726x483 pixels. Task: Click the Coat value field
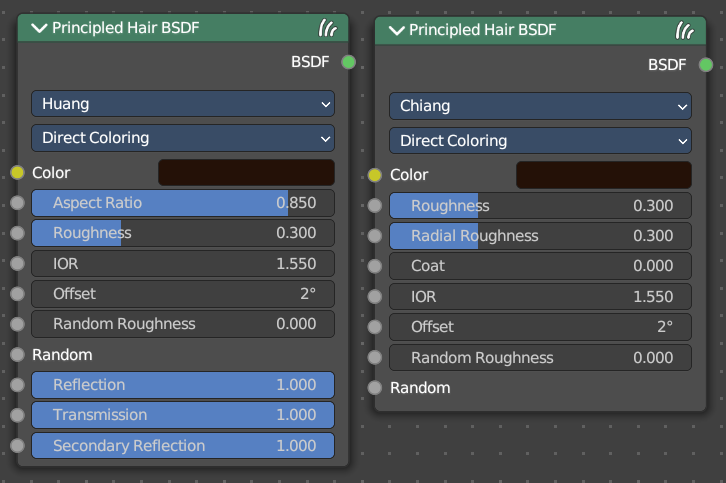click(x=540, y=266)
